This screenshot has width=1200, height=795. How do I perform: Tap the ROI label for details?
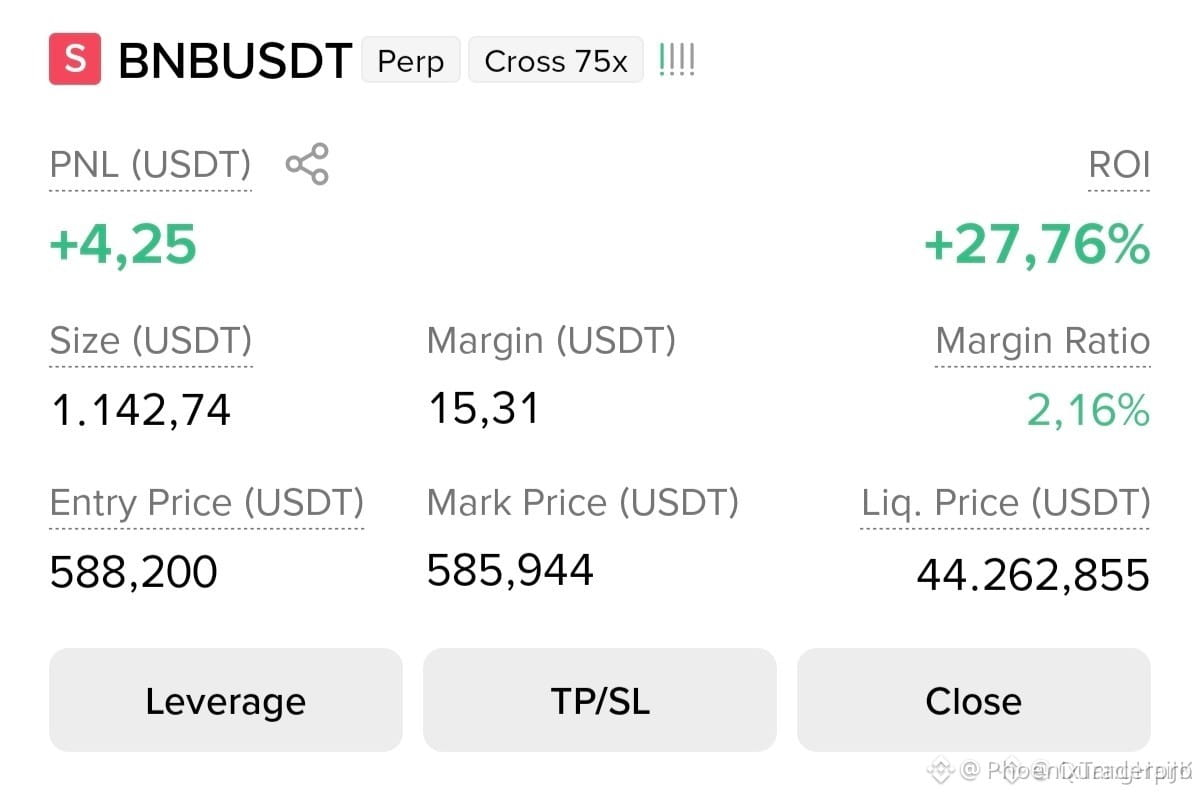tap(1119, 165)
